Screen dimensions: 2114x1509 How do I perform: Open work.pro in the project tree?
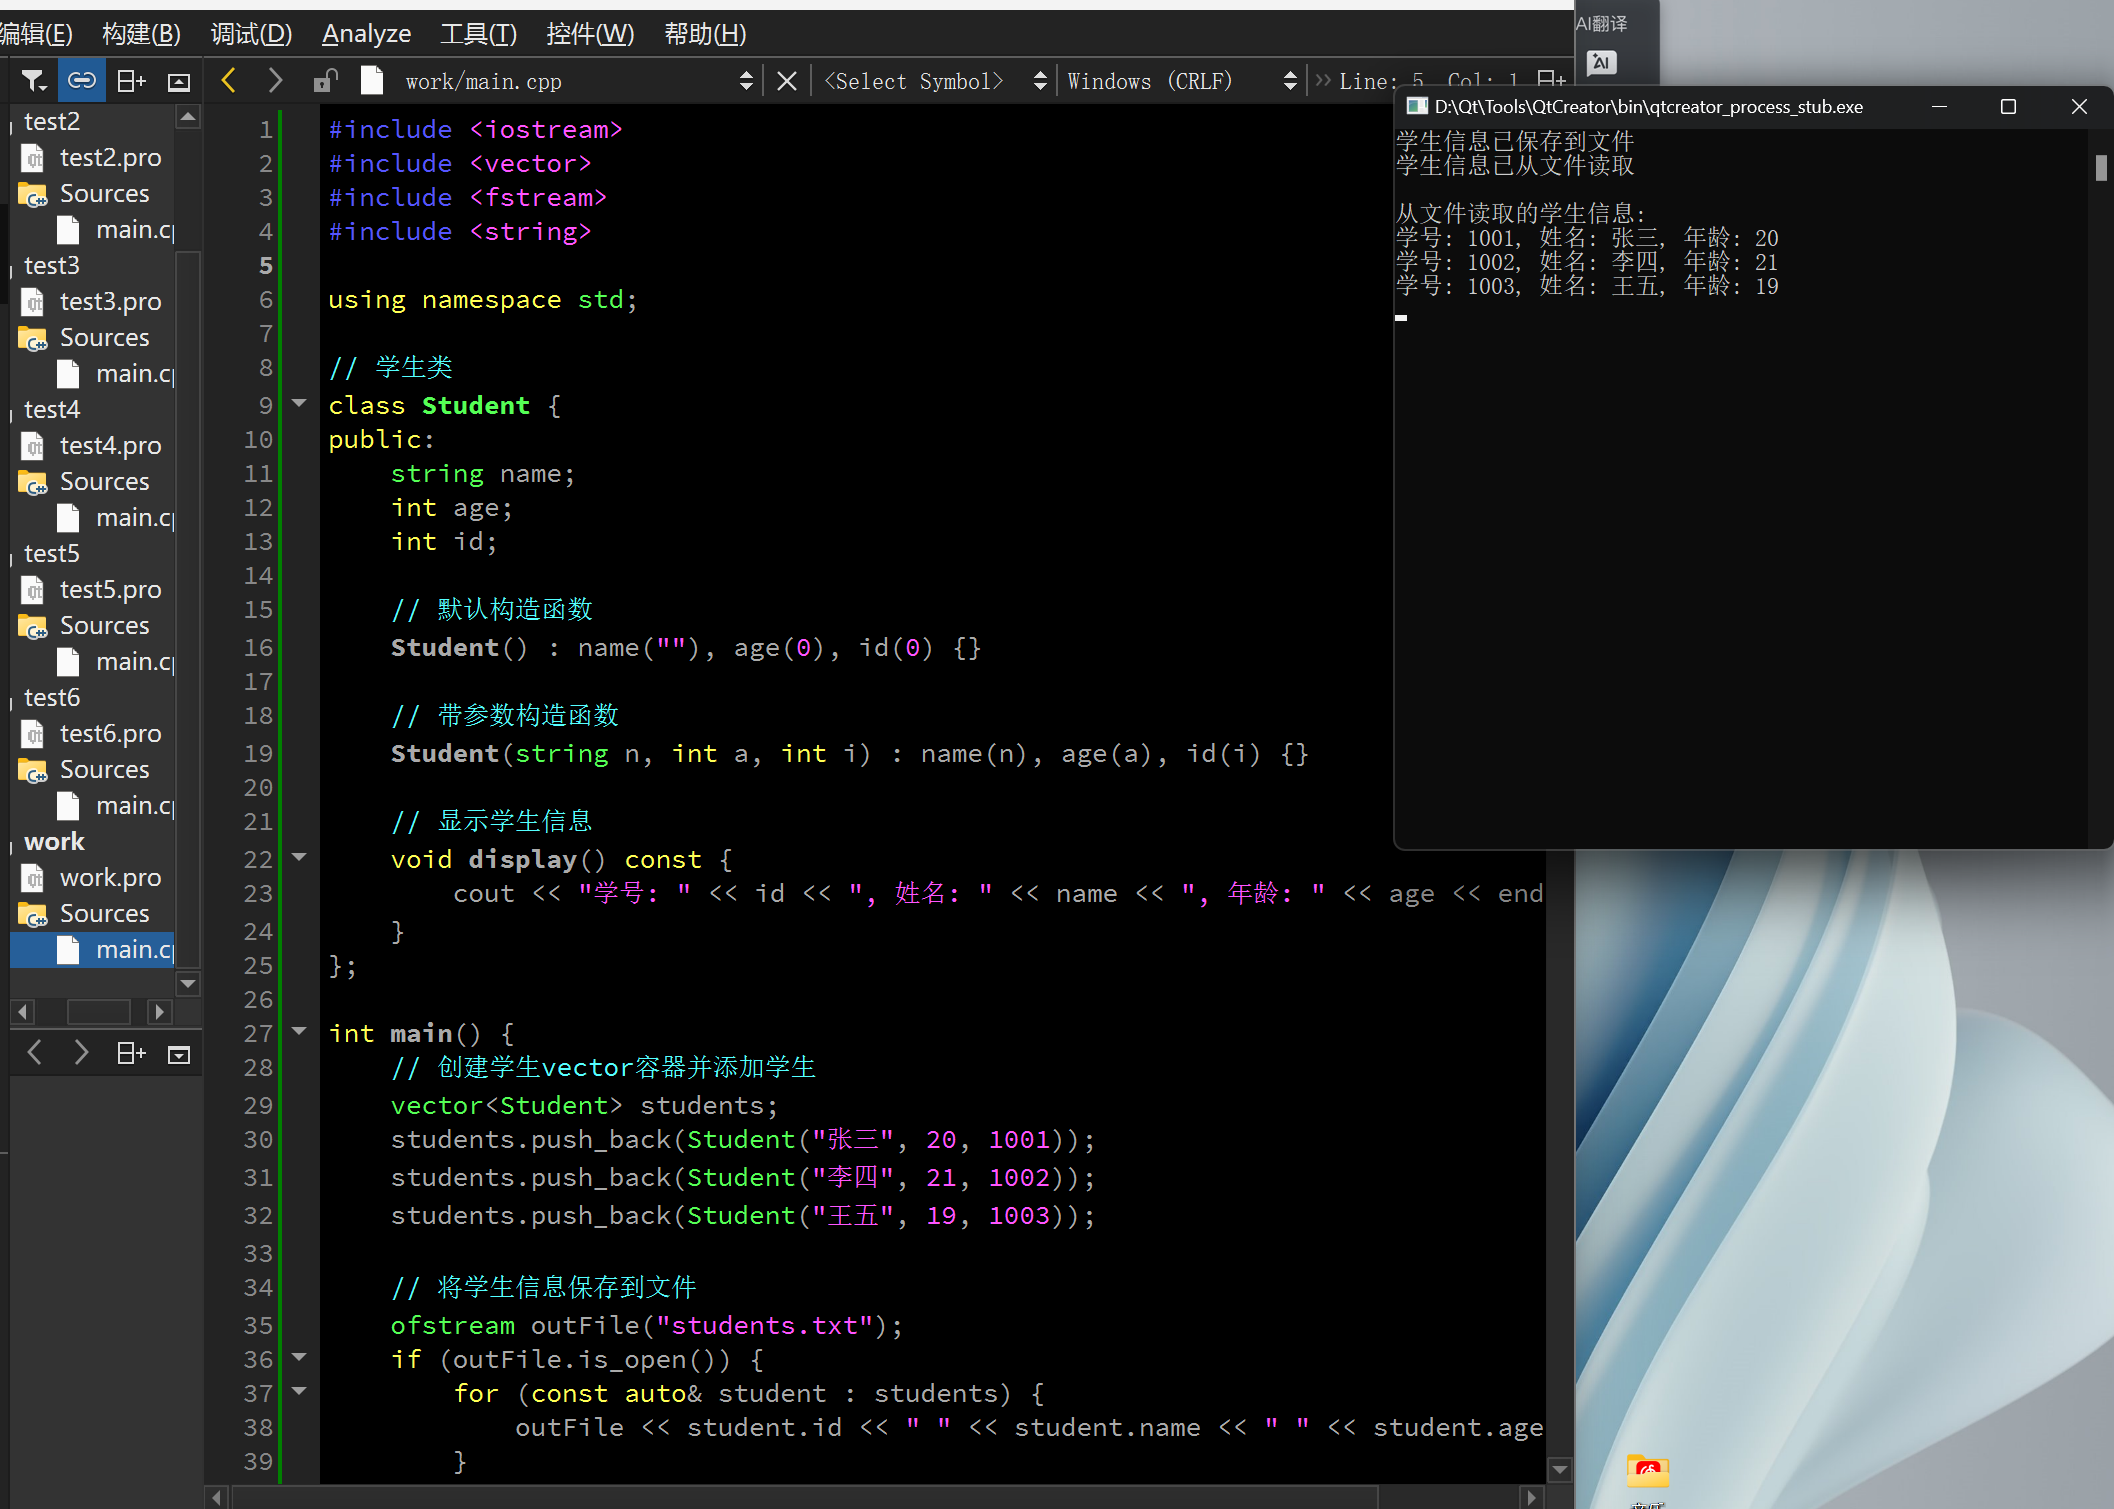110,877
